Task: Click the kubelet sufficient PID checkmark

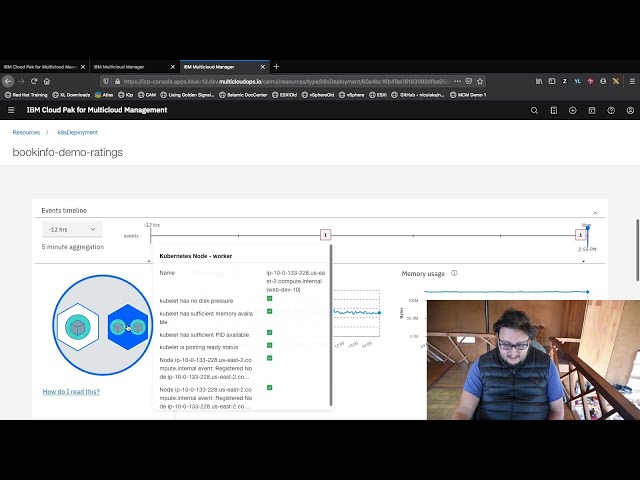Action: pos(269,332)
